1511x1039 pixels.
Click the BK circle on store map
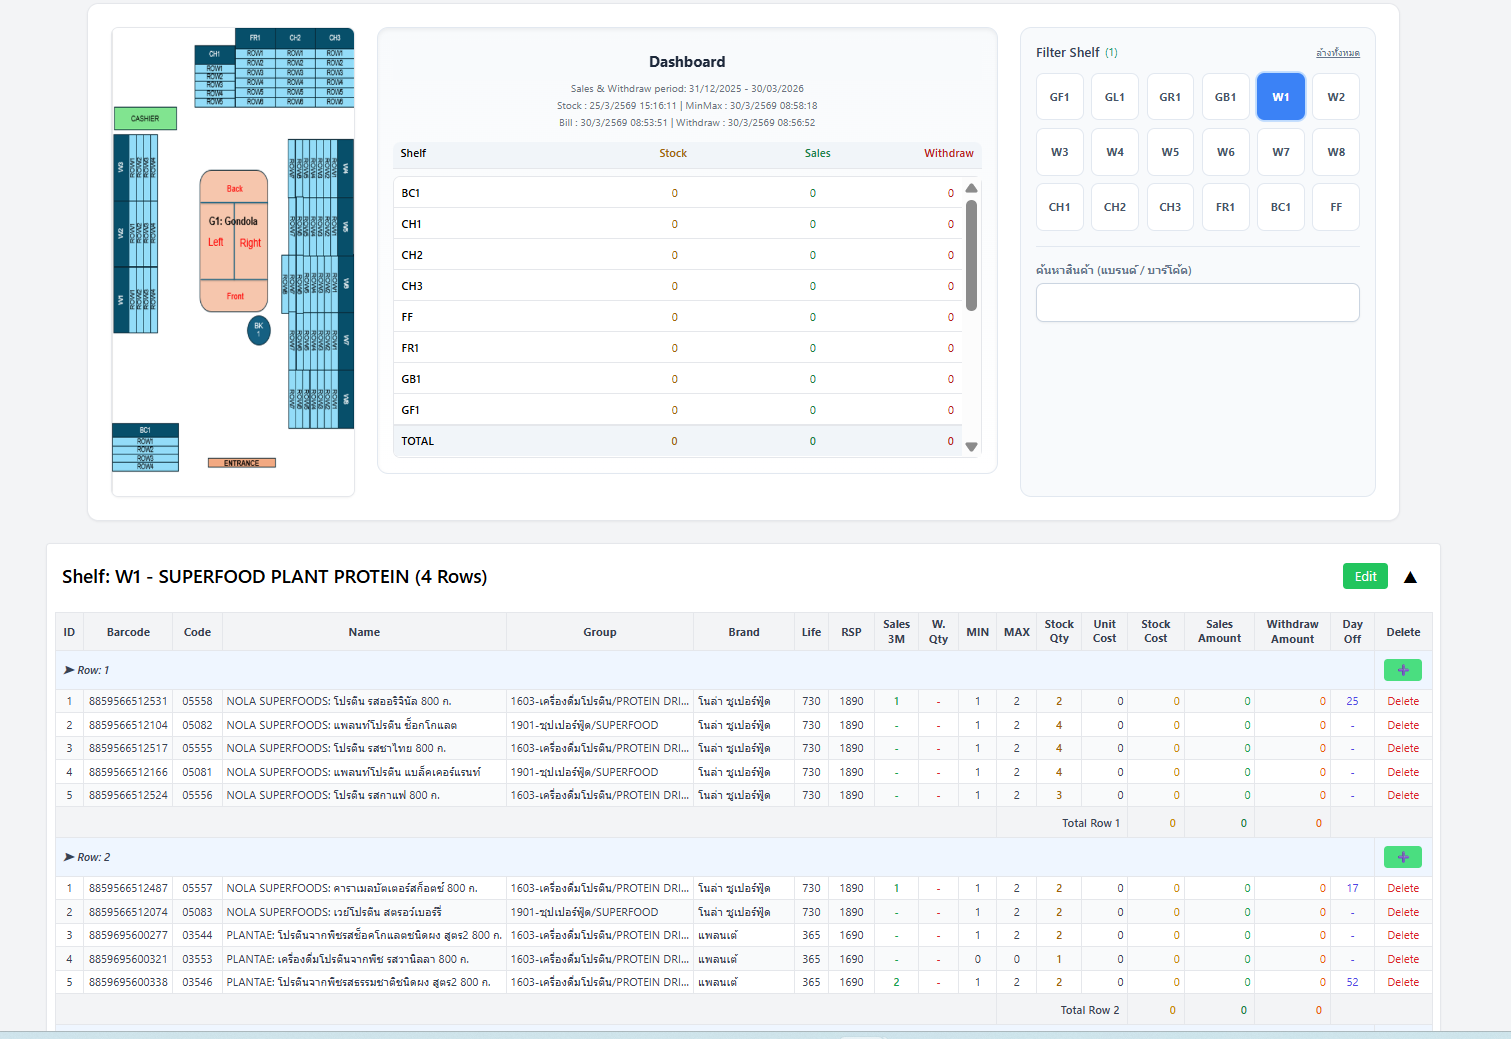pos(258,328)
